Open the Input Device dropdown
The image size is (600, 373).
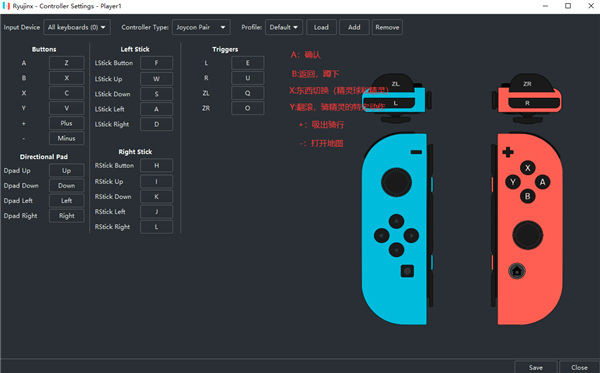(77, 27)
